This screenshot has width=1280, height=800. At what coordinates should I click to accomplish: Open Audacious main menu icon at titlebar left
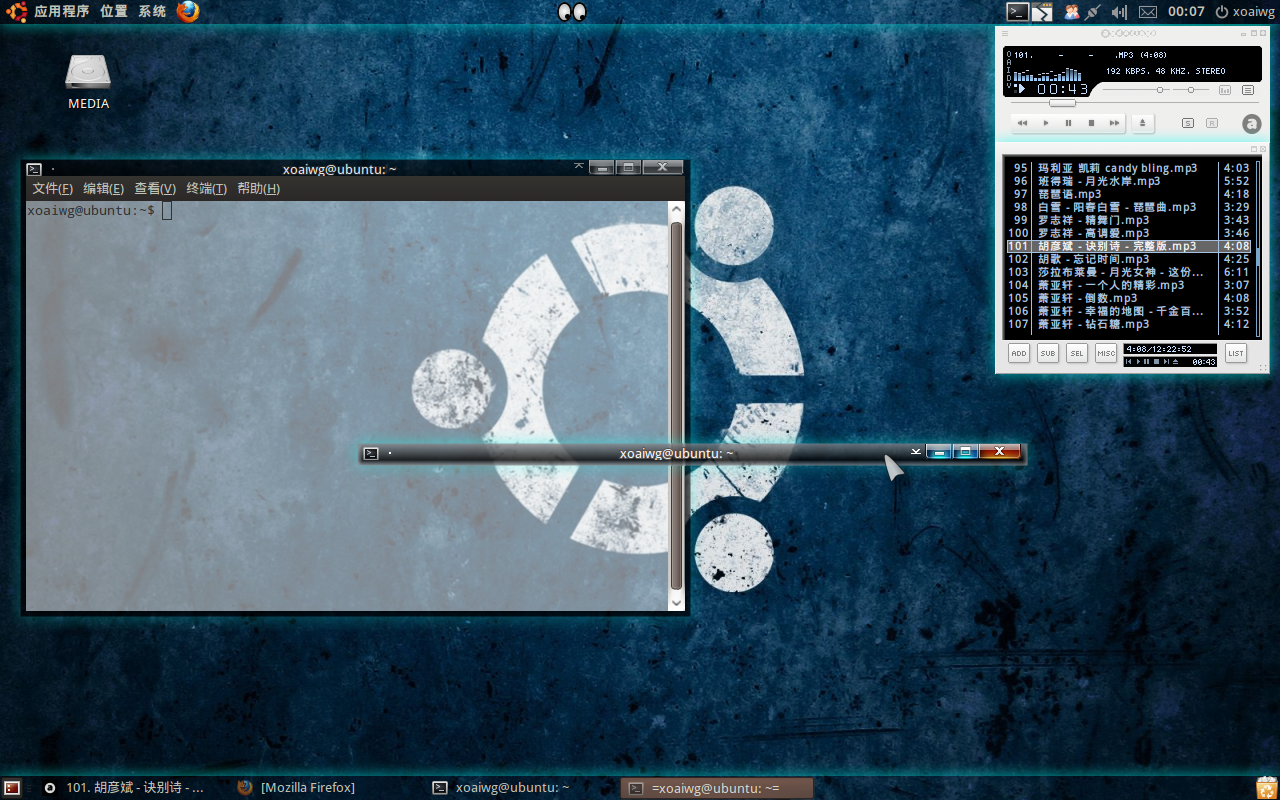coord(1005,33)
